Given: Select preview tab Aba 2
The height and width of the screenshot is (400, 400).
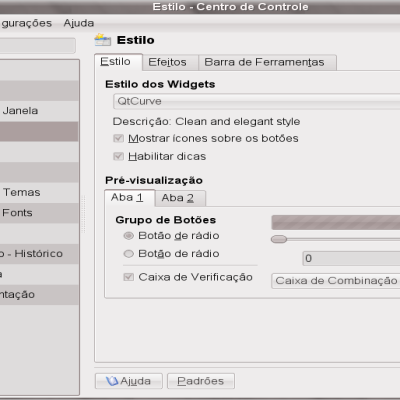Looking at the screenshot, I should point(180,198).
